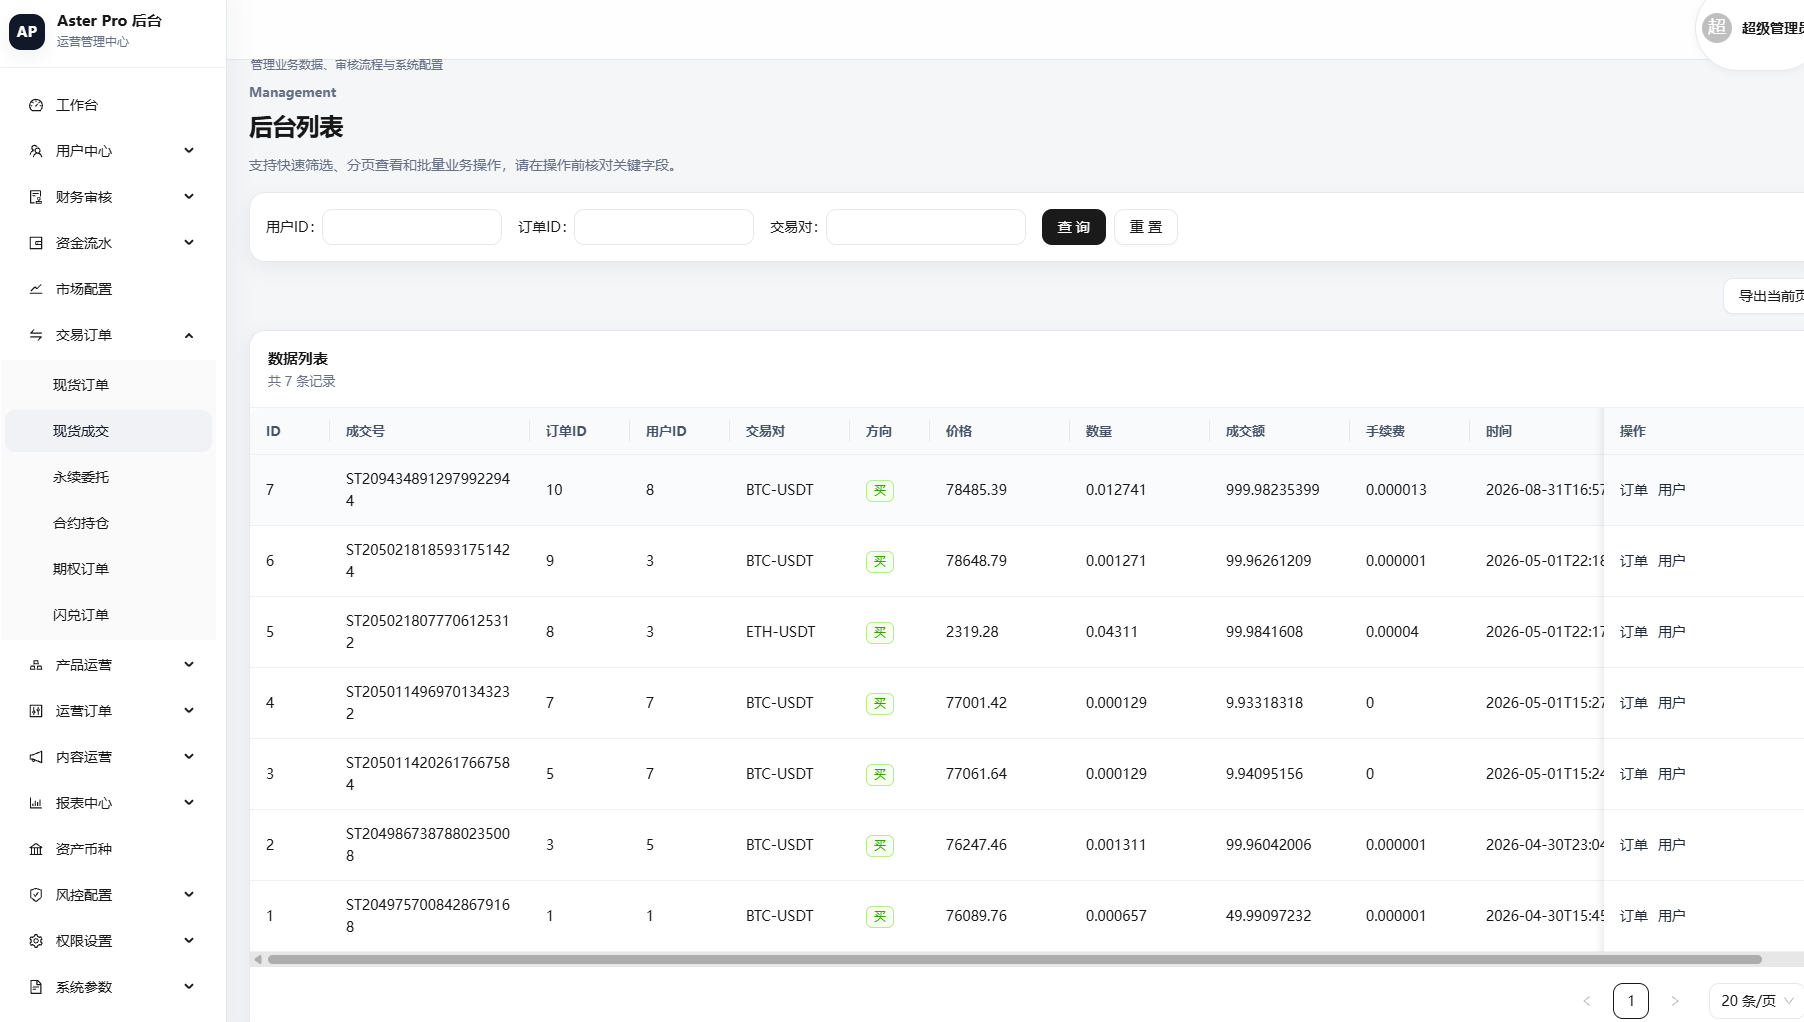Viewport: 1804px width, 1022px height.
Task: Collapse the 交易订单 menu chevron
Action: point(189,335)
